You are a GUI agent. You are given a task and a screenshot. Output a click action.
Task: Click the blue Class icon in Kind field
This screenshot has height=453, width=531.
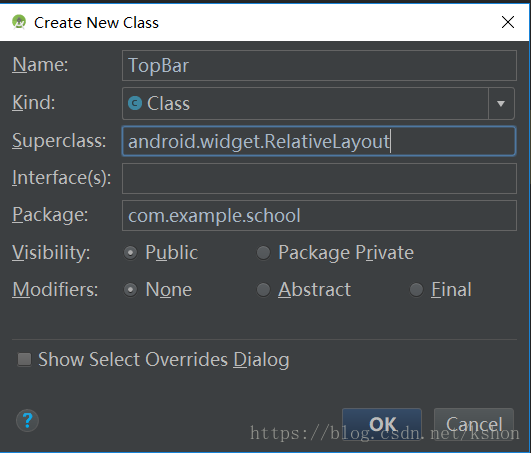coord(135,103)
